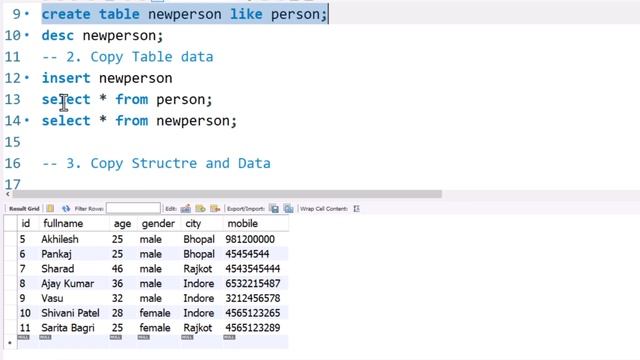
Task: Click comment '-- 3. Copy Structre and Data'
Action: [x=156, y=163]
